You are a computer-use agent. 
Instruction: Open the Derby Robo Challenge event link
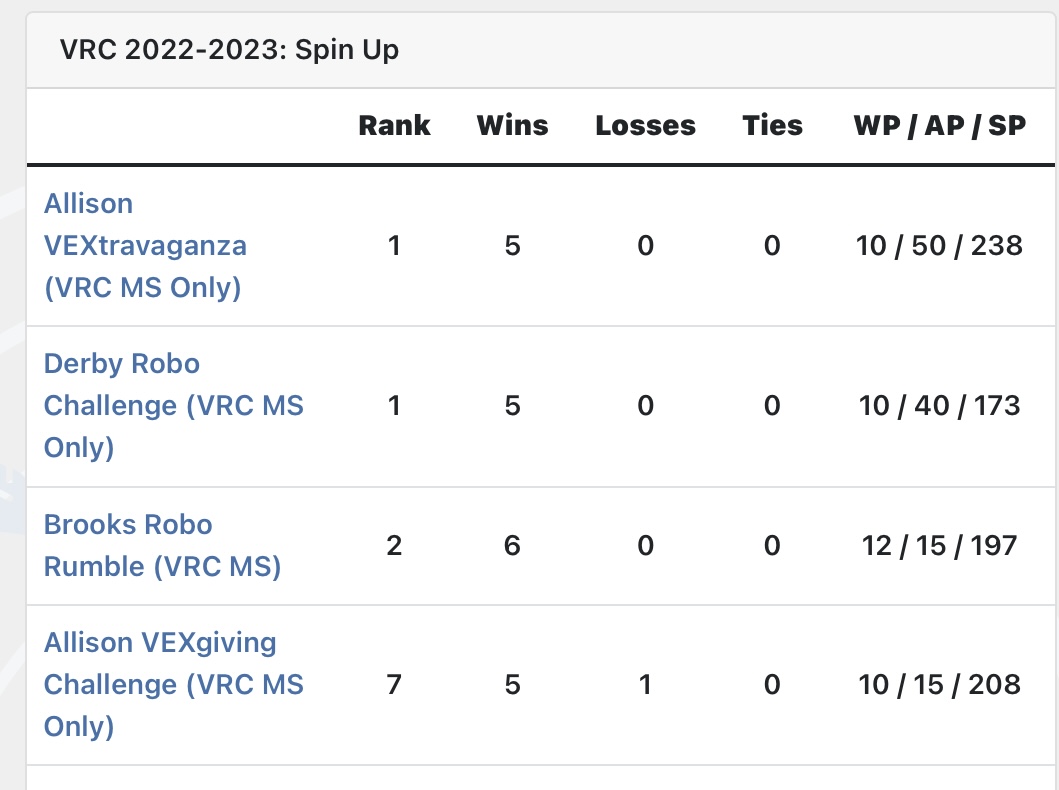pyautogui.click(x=174, y=406)
